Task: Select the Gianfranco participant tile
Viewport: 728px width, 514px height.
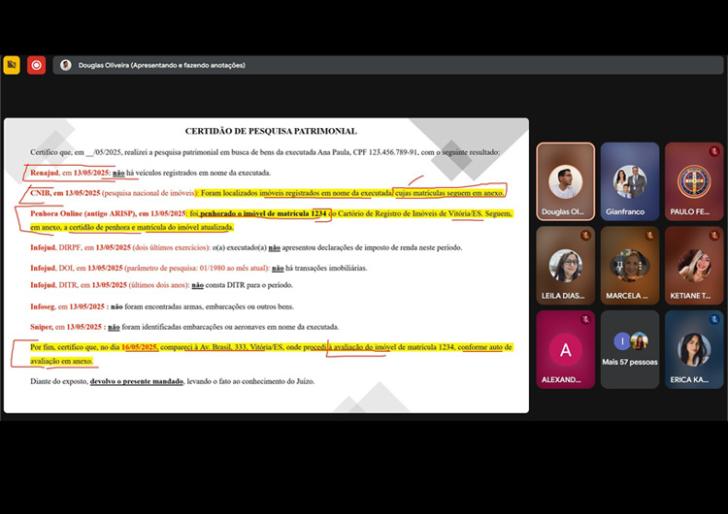Action: click(x=630, y=181)
